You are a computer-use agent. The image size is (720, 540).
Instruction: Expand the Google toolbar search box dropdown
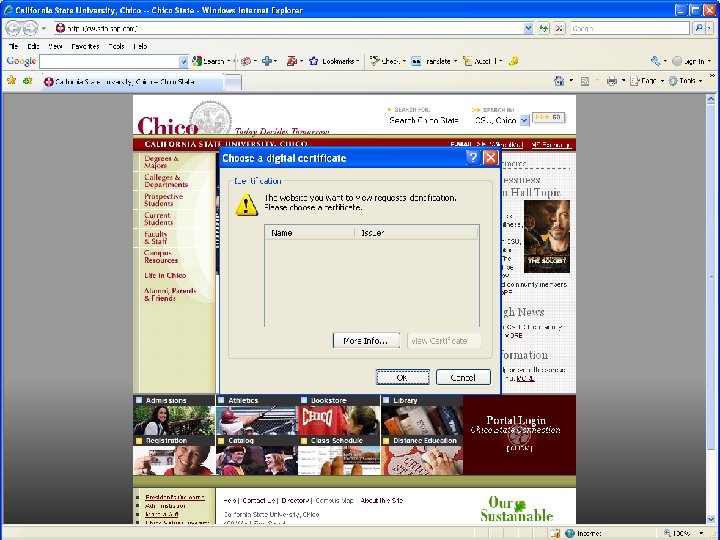click(x=183, y=62)
